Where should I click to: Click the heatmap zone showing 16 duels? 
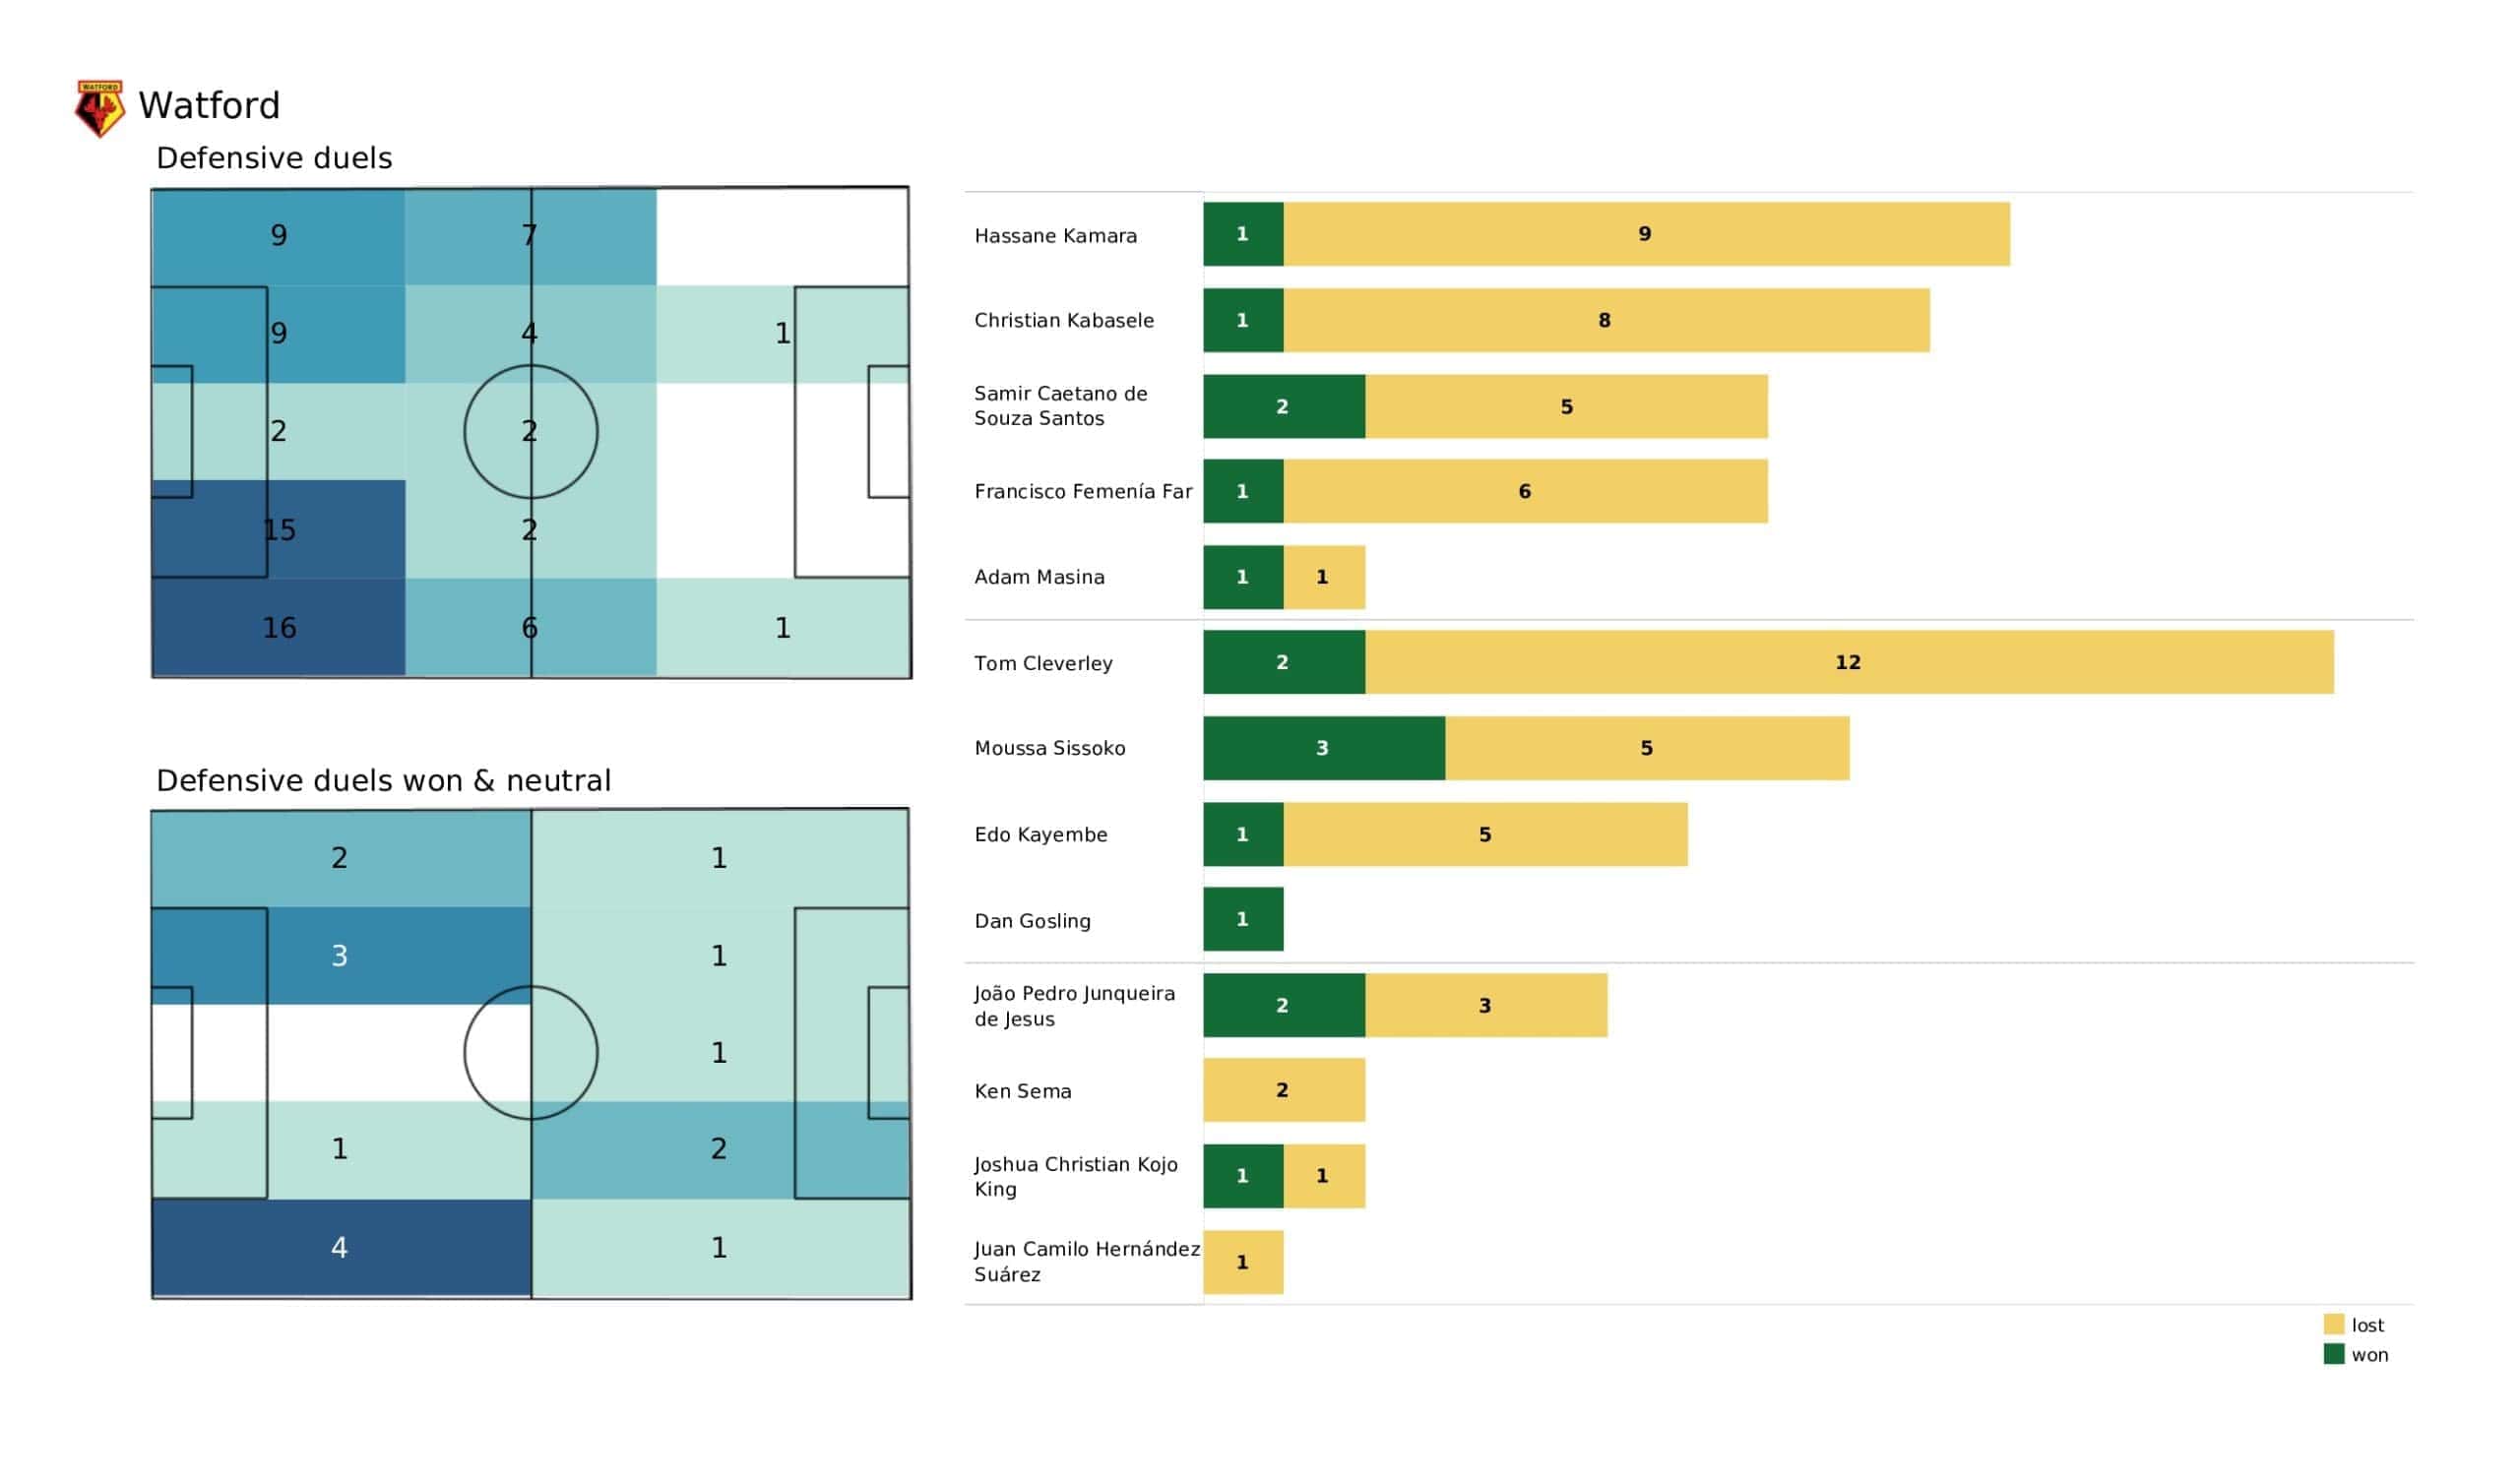pyautogui.click(x=279, y=628)
